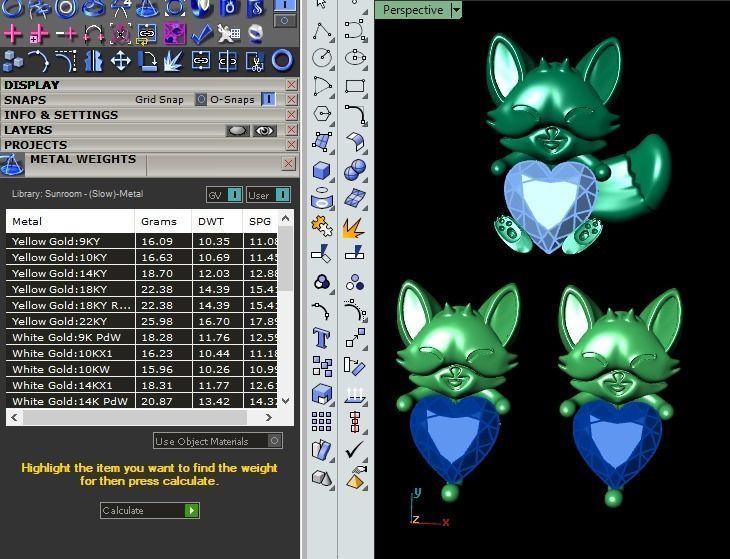This screenshot has height=559, width=730.
Task: Select the Circle tool
Action: click(x=322, y=58)
